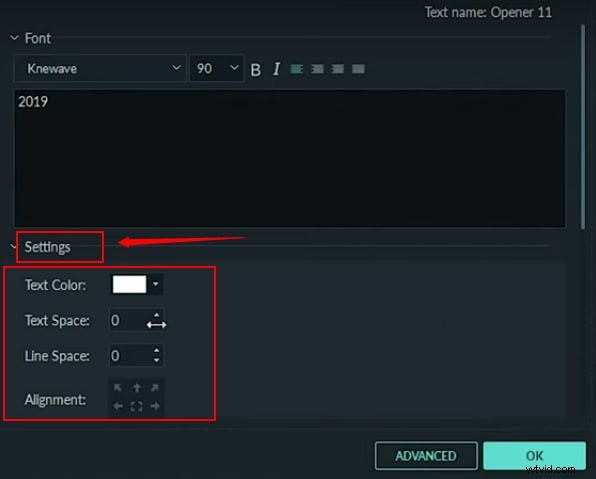Increase the Text Space value
The width and height of the screenshot is (596, 479).
(x=157, y=315)
